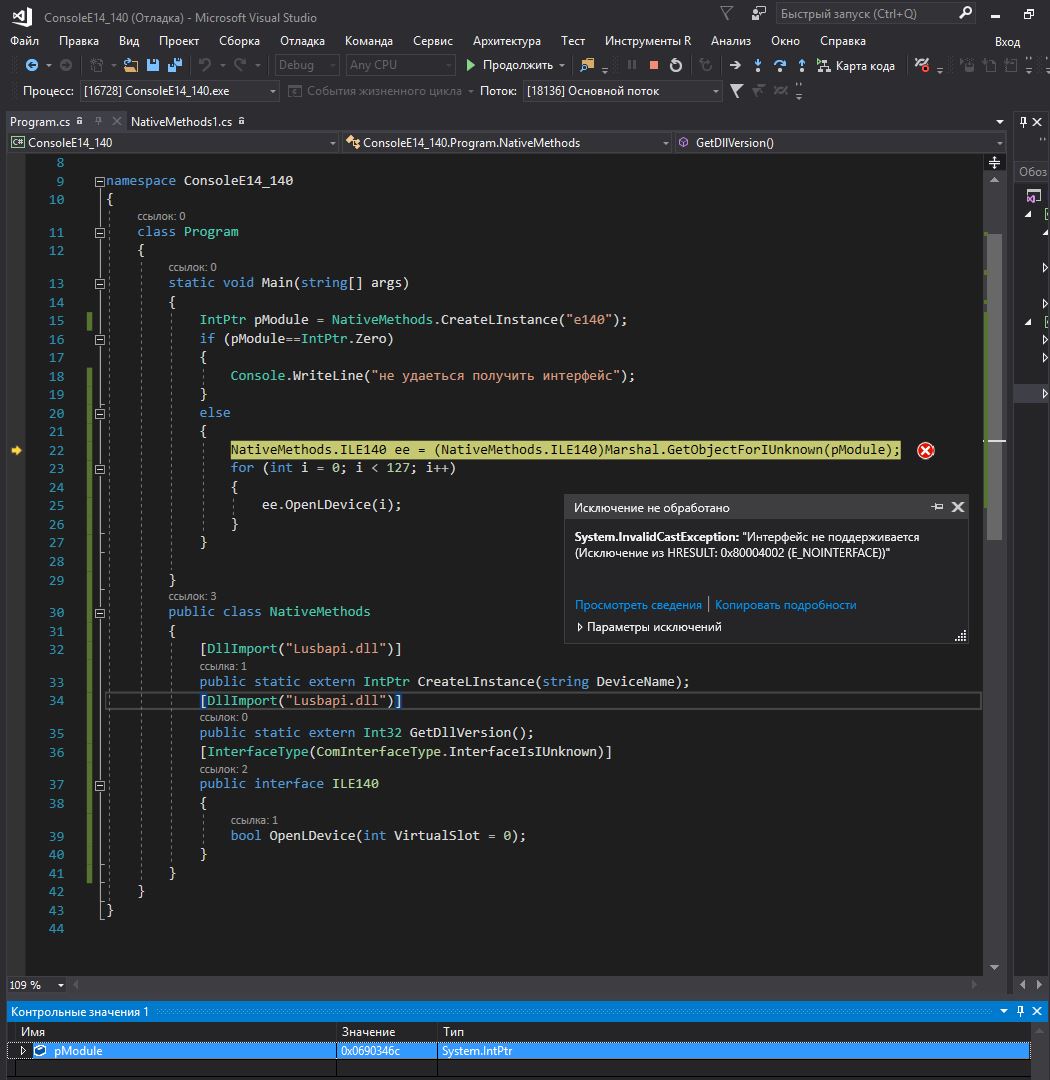Open the Watch 1 panel options dropdown

[1003, 1011]
